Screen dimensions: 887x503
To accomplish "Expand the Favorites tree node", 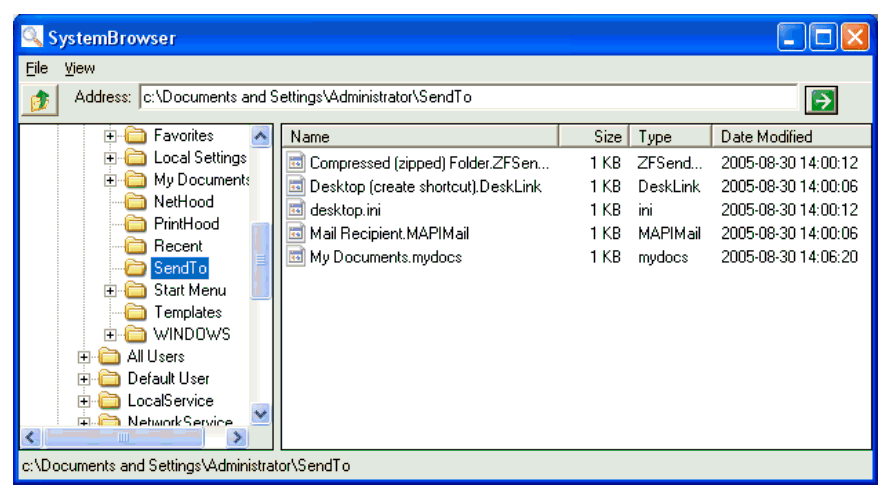I will pyautogui.click(x=111, y=136).
